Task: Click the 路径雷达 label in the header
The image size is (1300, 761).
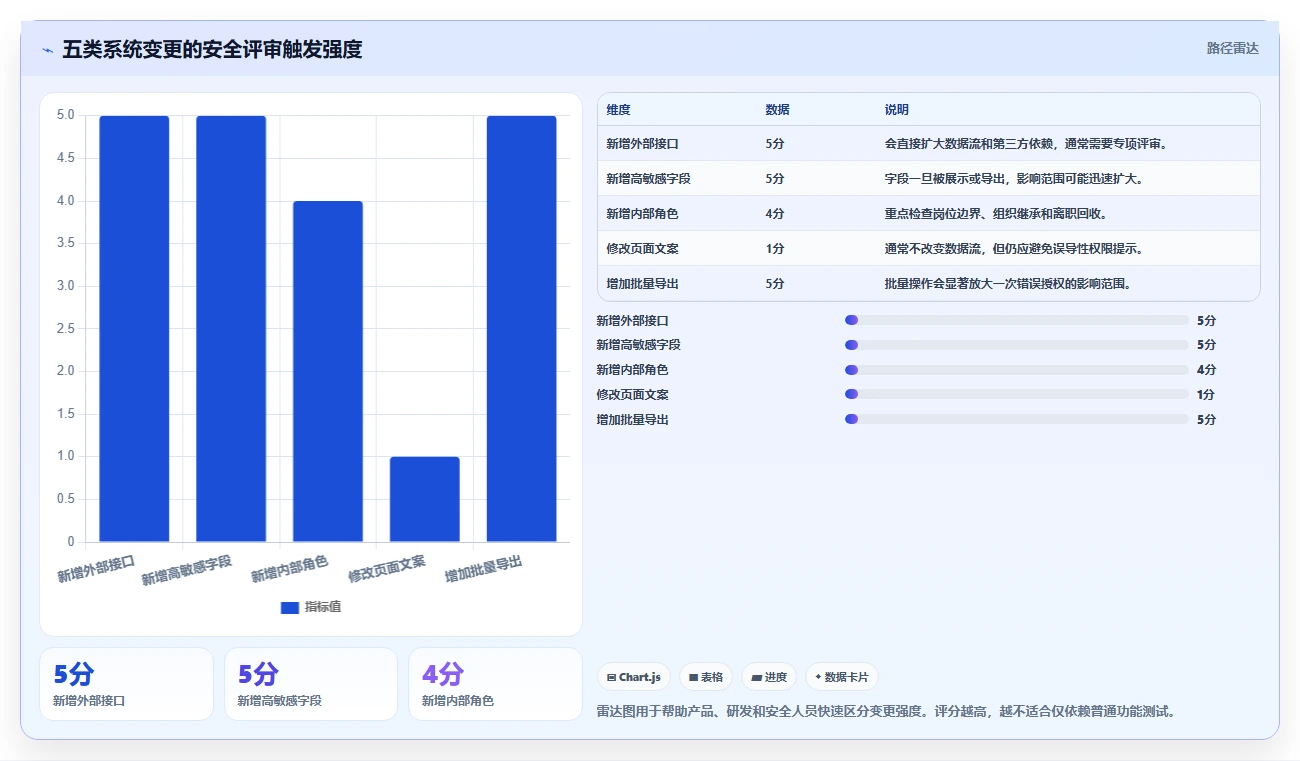Action: [x=1232, y=48]
